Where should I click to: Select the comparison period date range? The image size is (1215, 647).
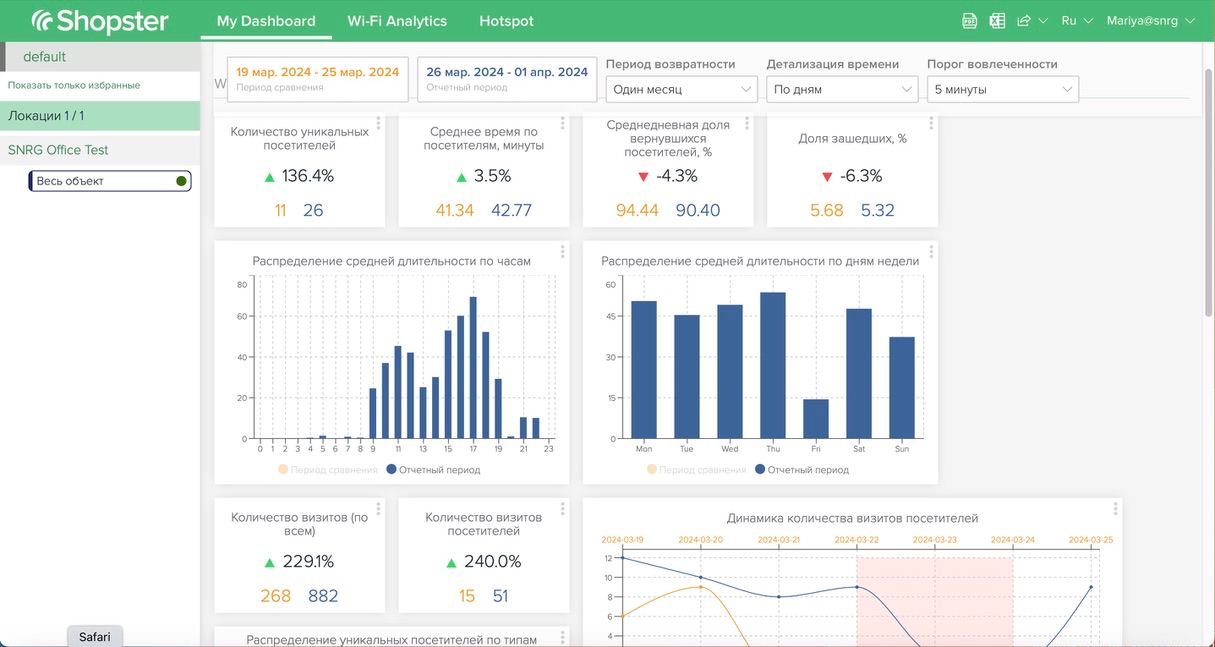318,78
